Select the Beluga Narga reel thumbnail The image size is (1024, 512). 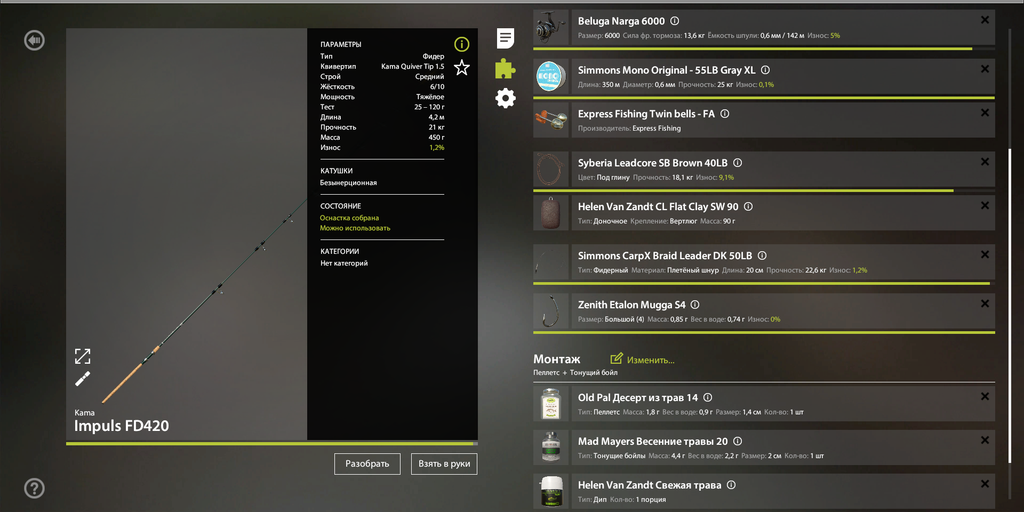(551, 27)
